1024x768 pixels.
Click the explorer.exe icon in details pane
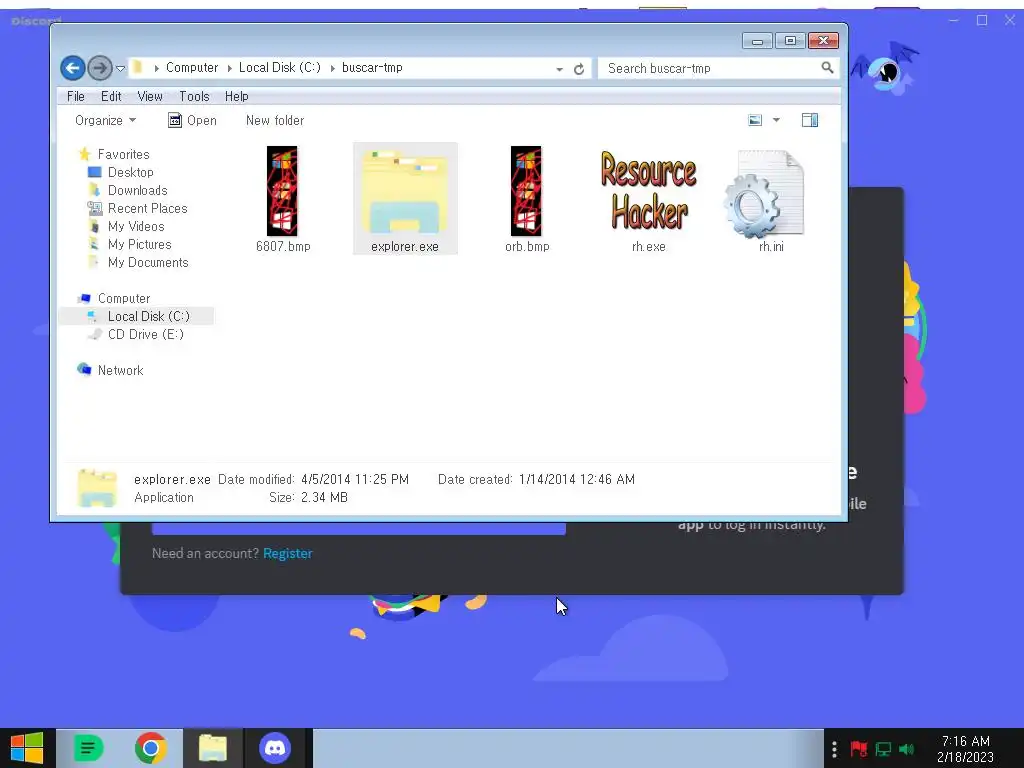pyautogui.click(x=97, y=488)
